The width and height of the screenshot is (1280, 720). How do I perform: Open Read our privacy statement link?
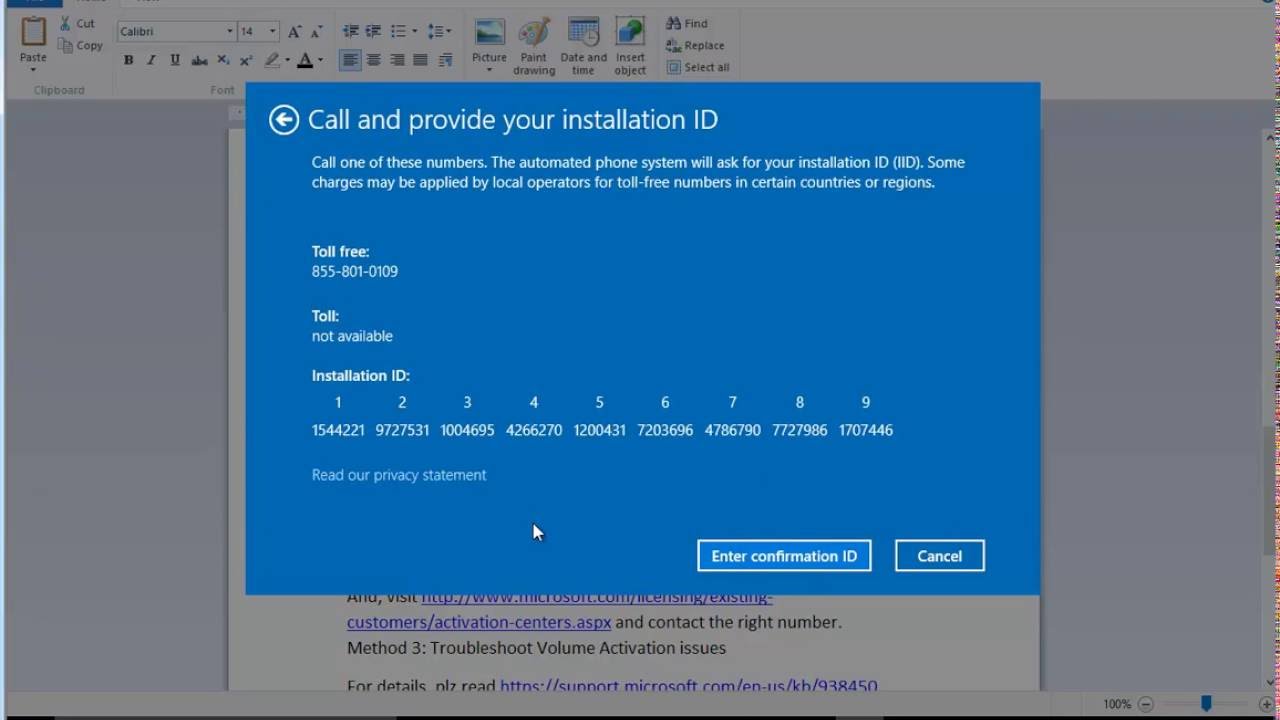click(399, 475)
